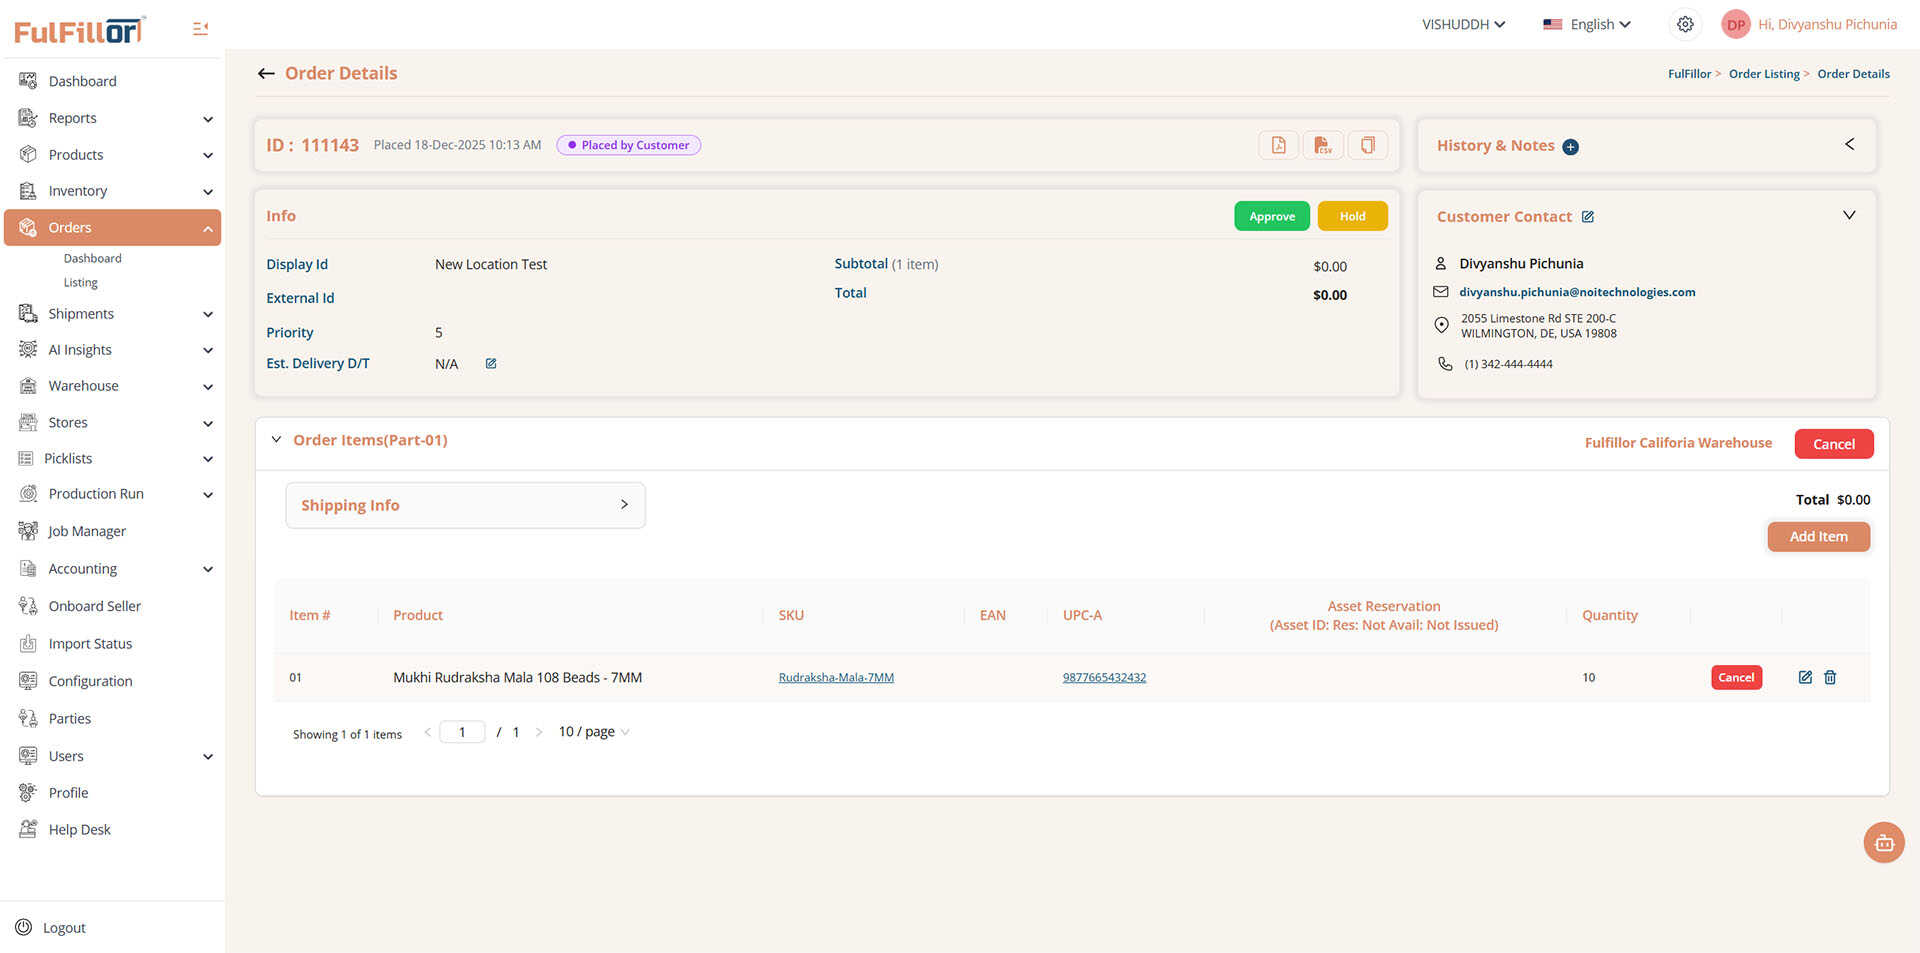Click the Logout power icon
1920x953 pixels.
pos(24,927)
